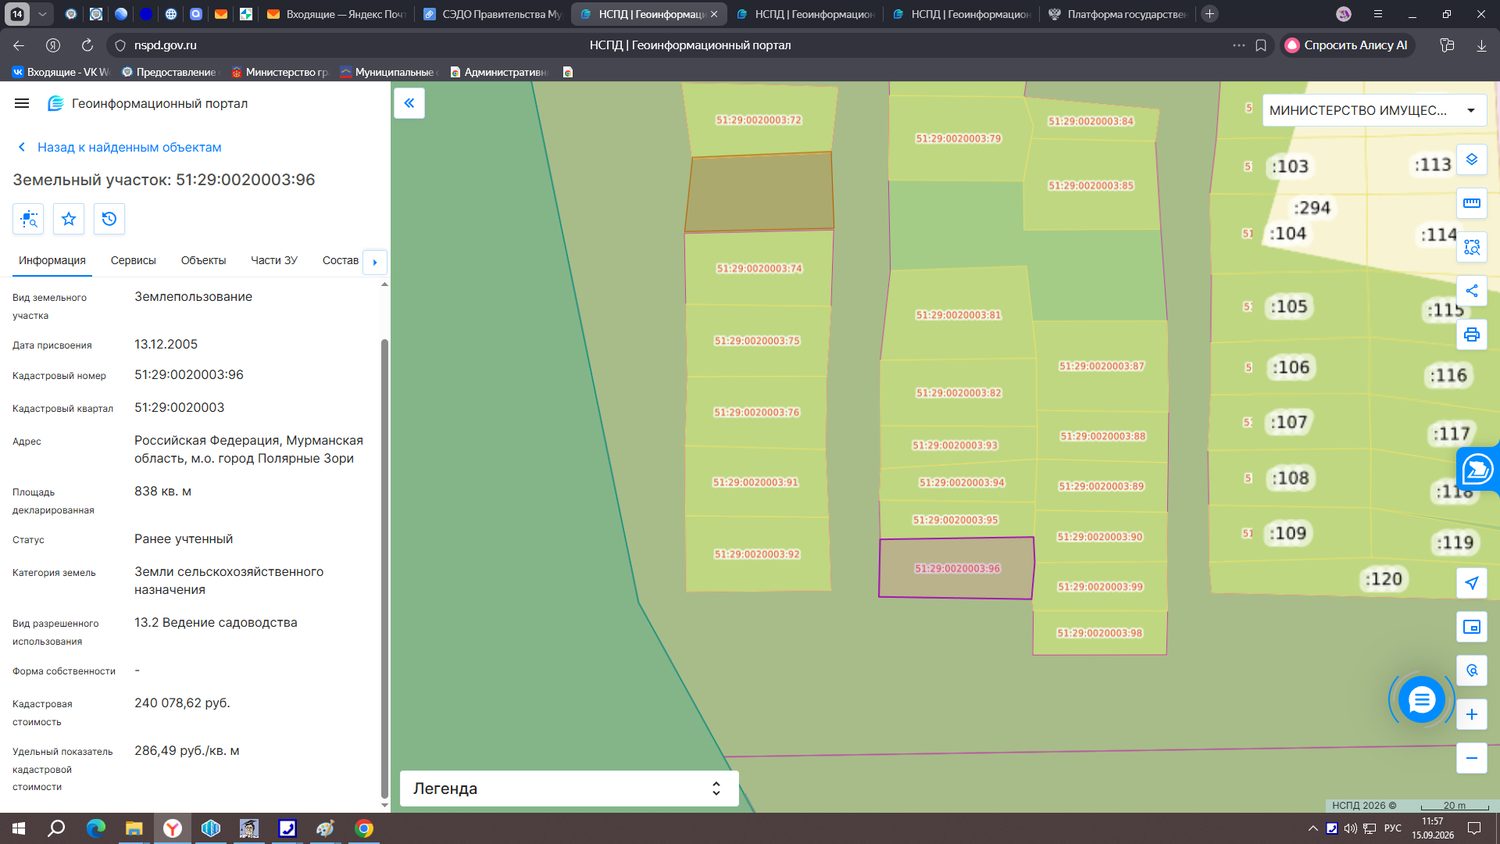This screenshot has width=1500, height=844.
Task: Open the Объекты tab
Action: pyautogui.click(x=203, y=260)
